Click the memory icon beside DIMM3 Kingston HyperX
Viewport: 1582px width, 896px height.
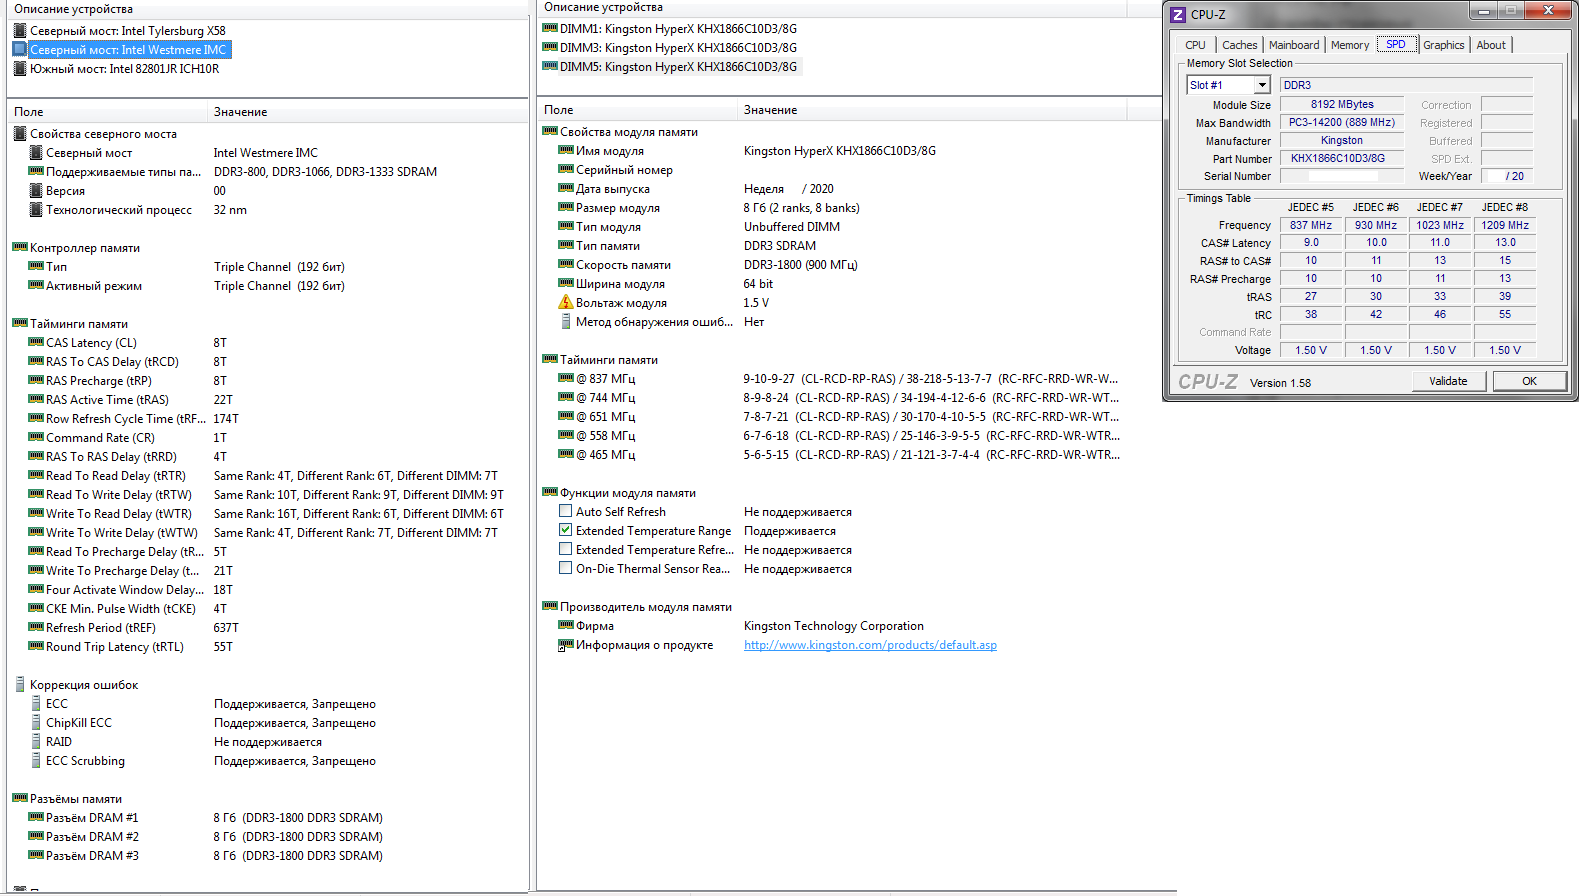(550, 48)
